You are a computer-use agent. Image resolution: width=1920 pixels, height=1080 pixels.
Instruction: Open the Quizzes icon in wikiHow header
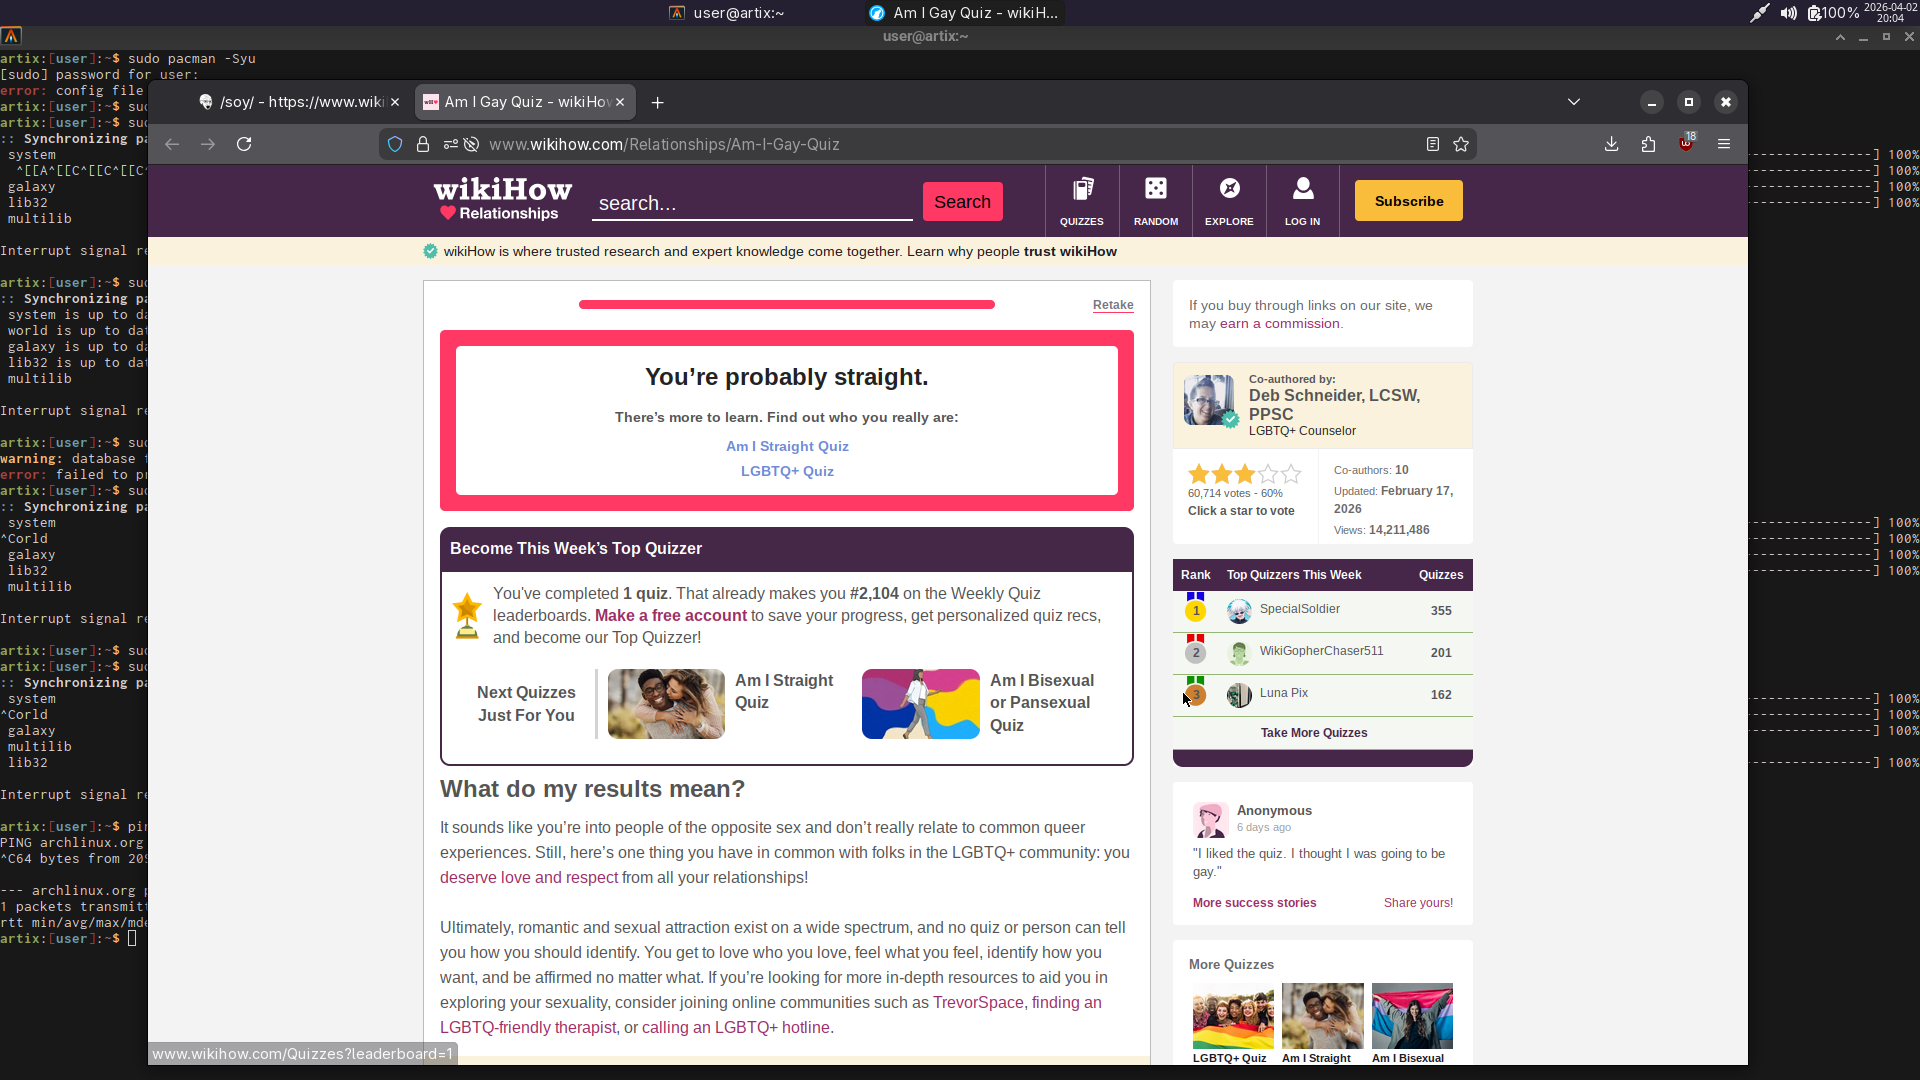1082,190
